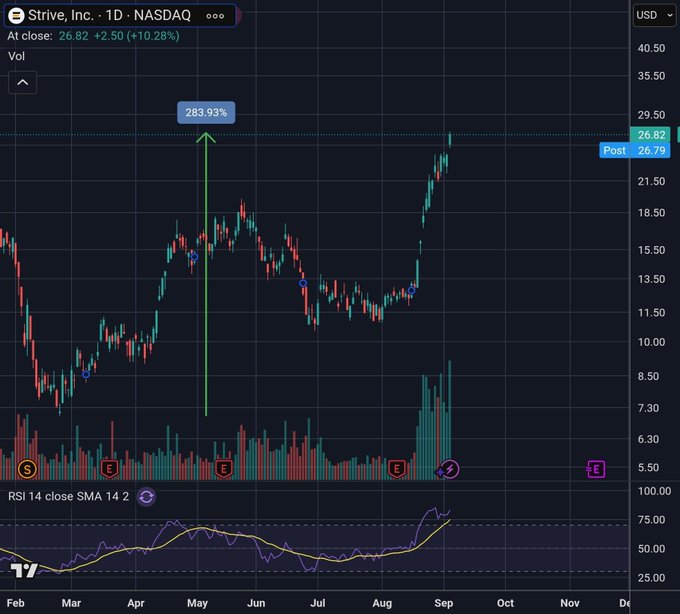Open the USD currency dropdown
Screen dimensions: 680x614
(654, 15)
